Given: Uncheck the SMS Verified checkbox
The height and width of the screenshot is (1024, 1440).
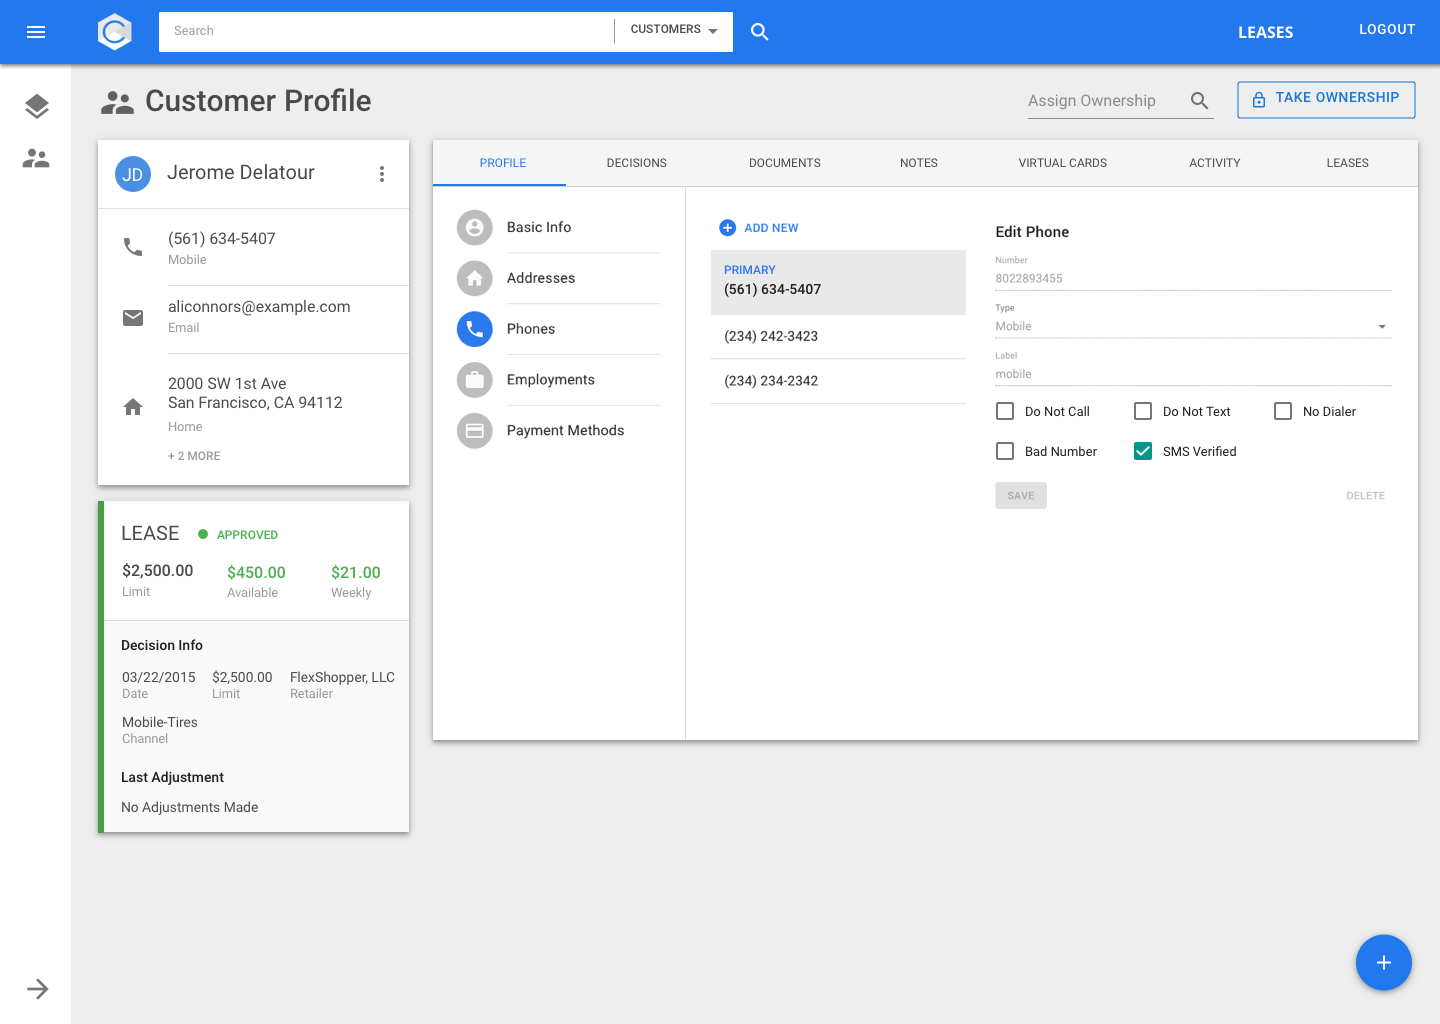Looking at the screenshot, I should pos(1143,451).
